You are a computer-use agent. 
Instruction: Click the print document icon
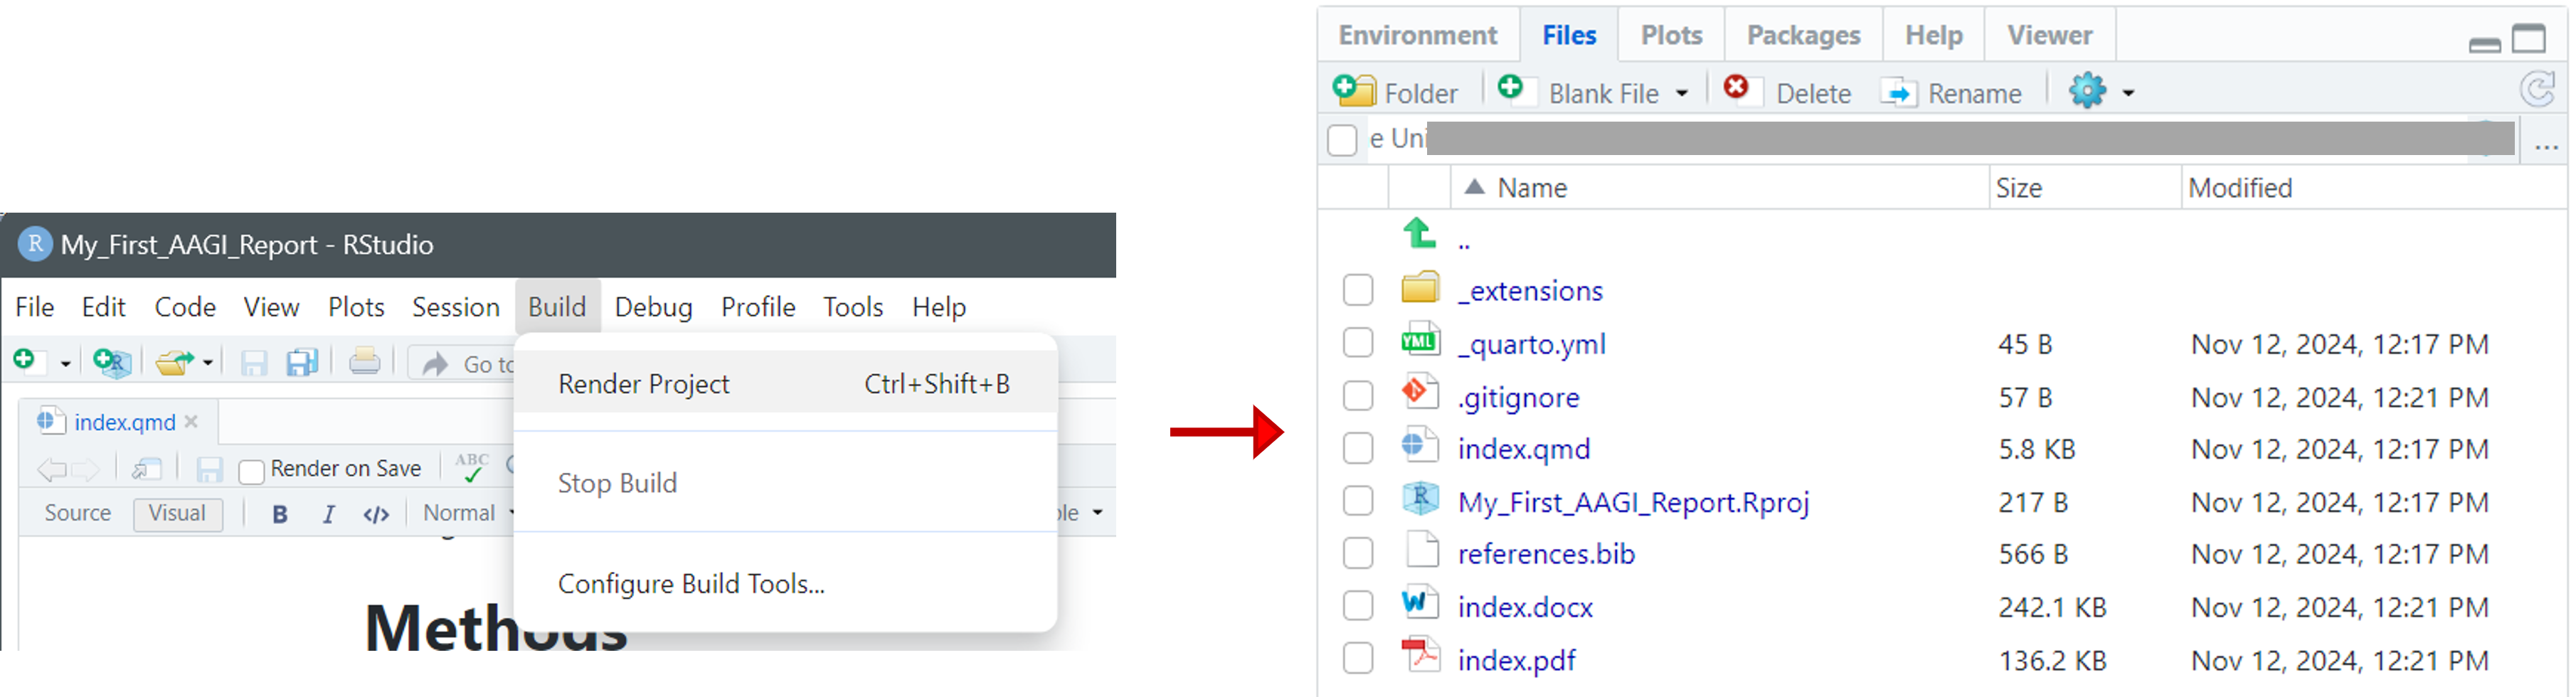click(364, 361)
